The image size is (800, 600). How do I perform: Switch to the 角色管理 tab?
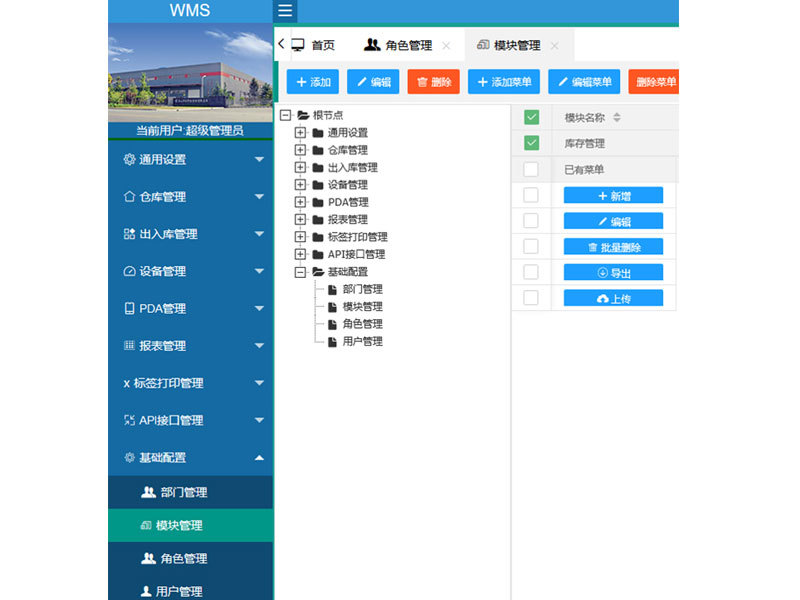pos(400,45)
